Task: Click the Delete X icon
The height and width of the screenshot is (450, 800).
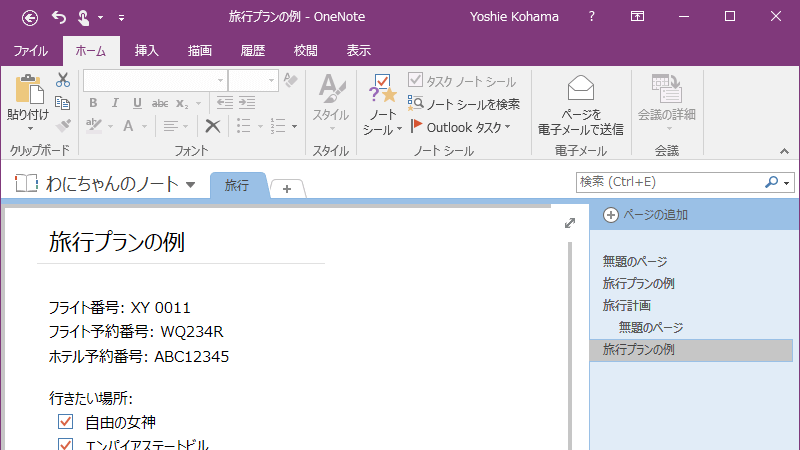Action: click(212, 126)
